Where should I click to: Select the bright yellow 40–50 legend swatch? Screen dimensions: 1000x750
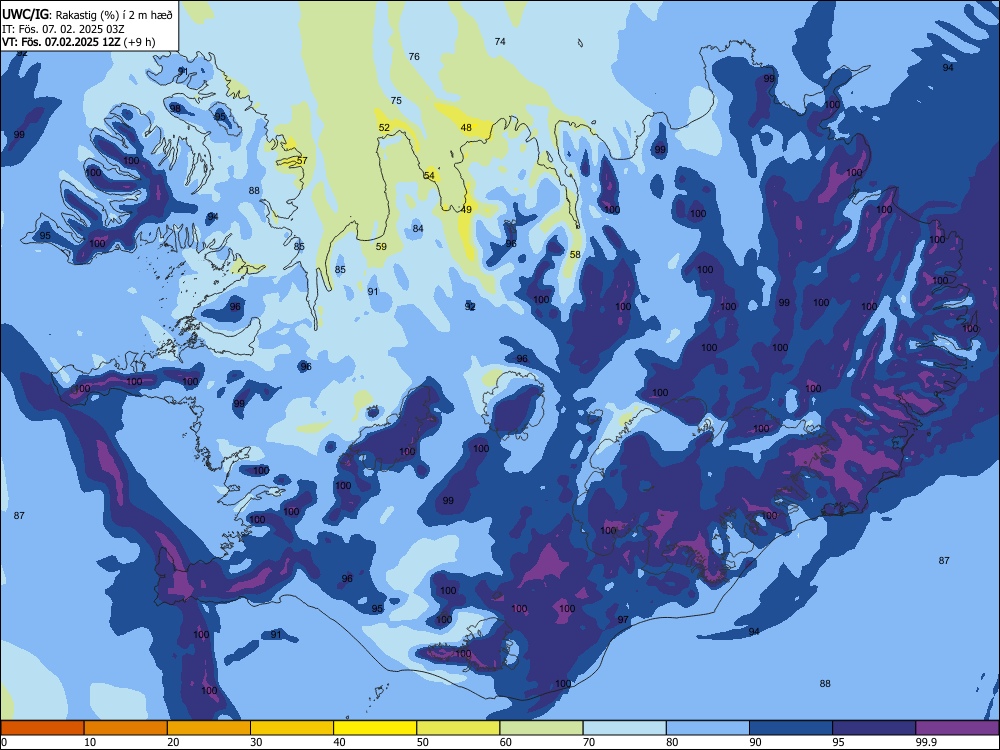375,728
